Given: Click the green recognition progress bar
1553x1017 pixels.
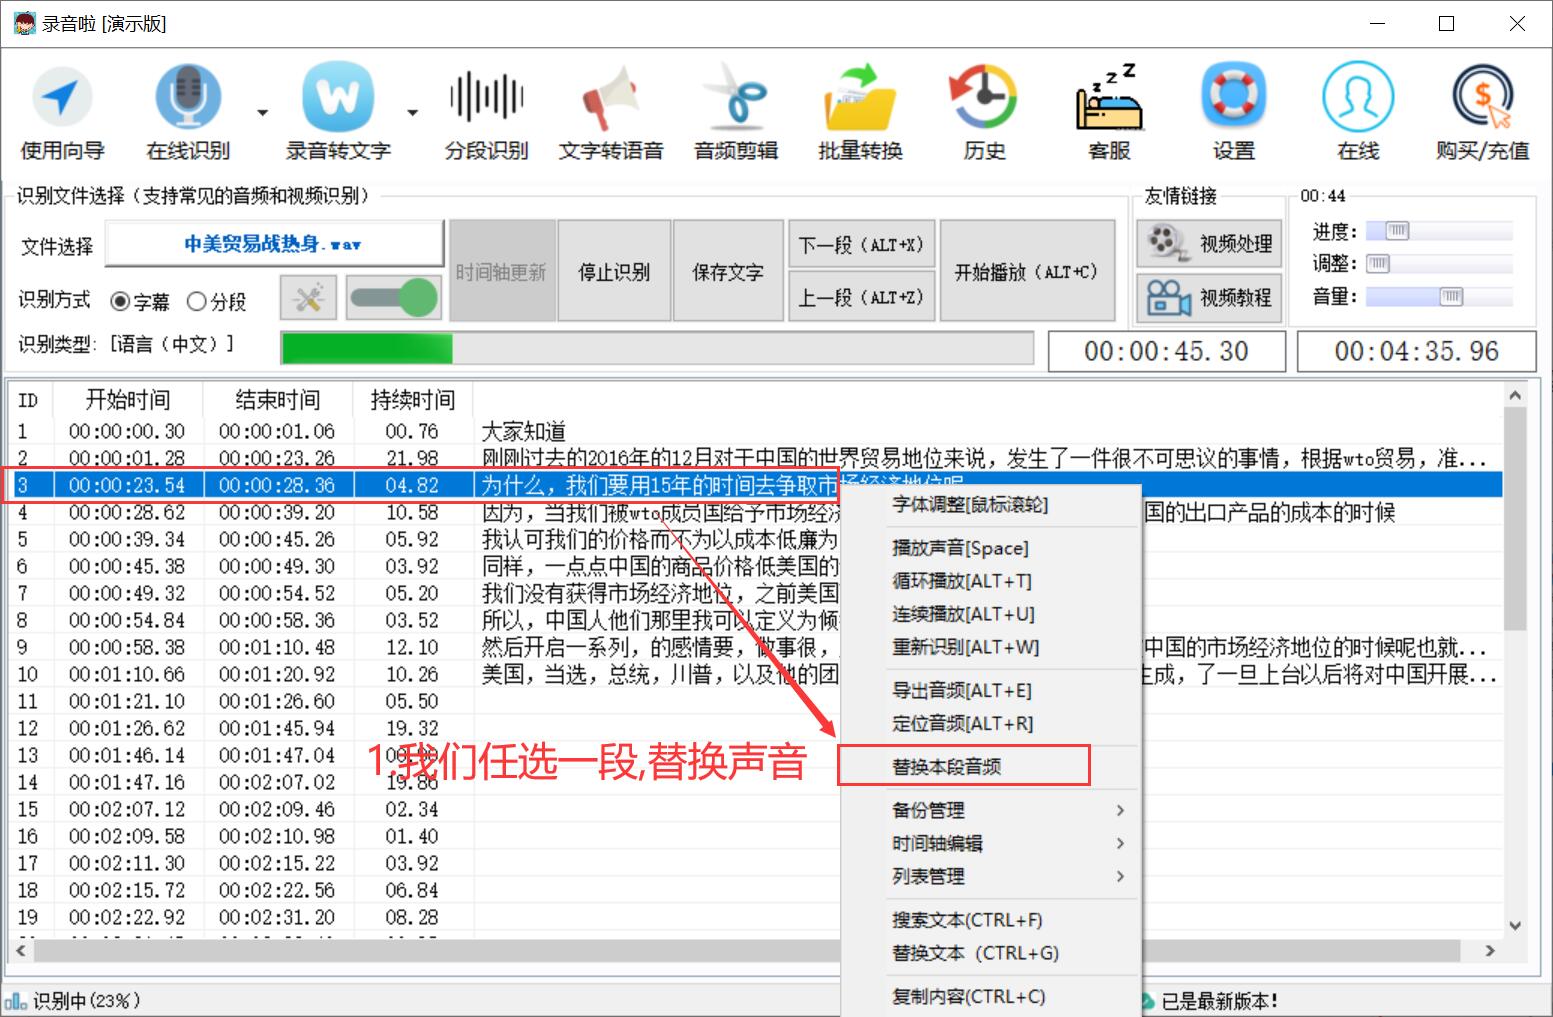Looking at the screenshot, I should click(657, 348).
